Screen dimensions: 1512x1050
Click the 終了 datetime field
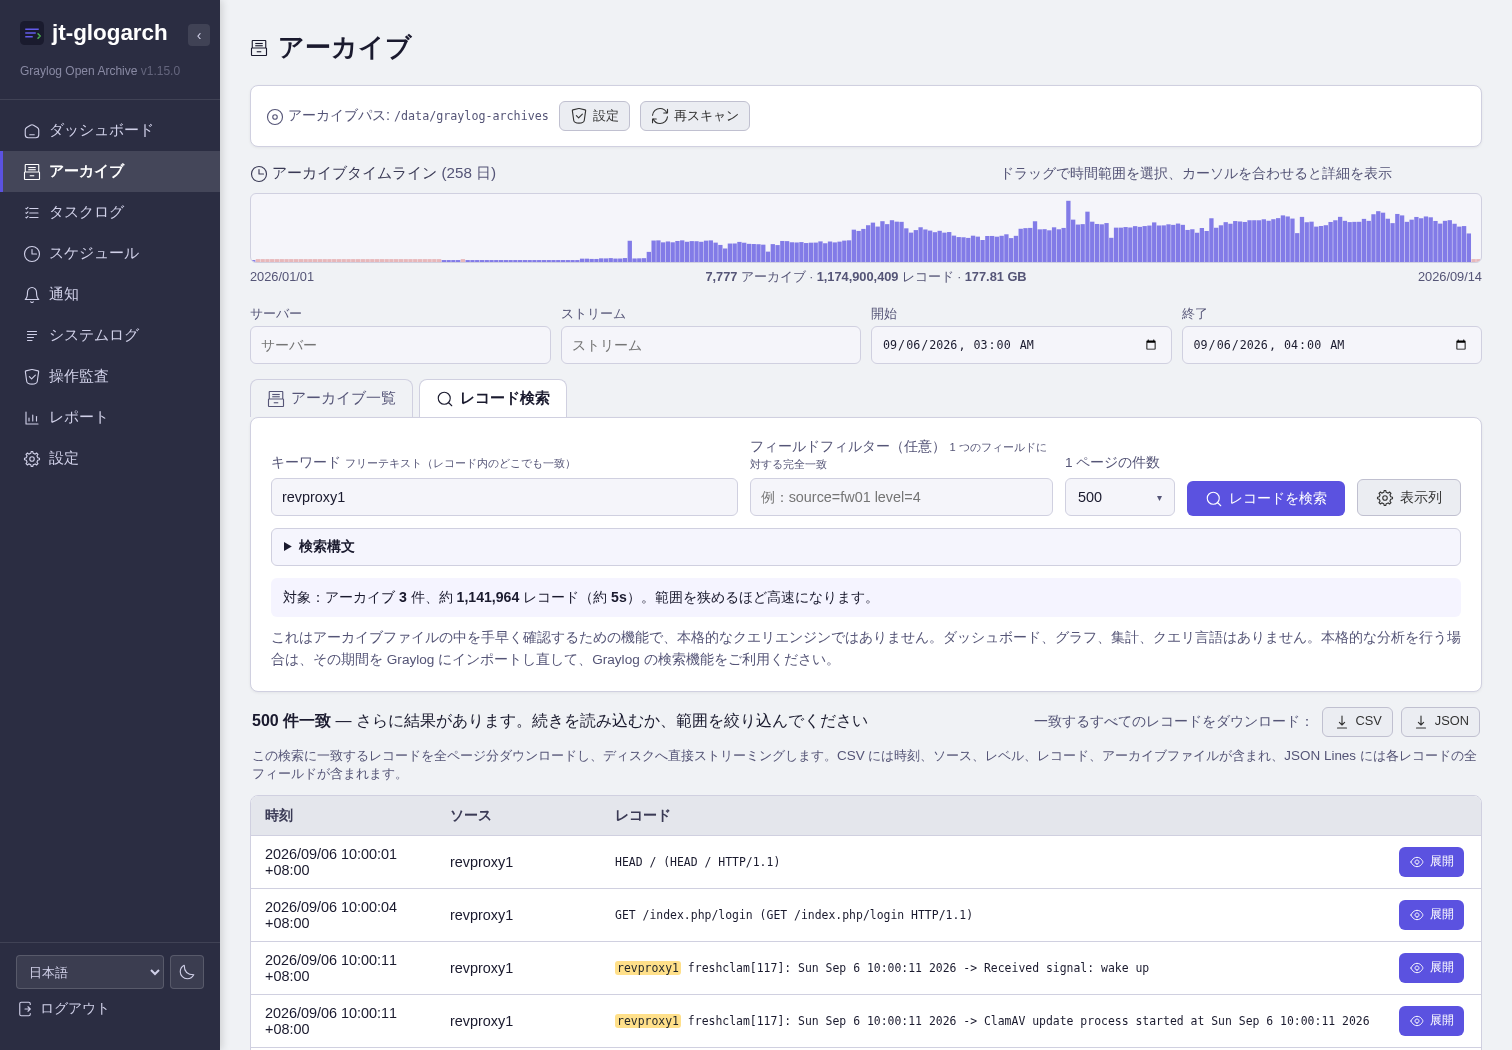click(1332, 345)
